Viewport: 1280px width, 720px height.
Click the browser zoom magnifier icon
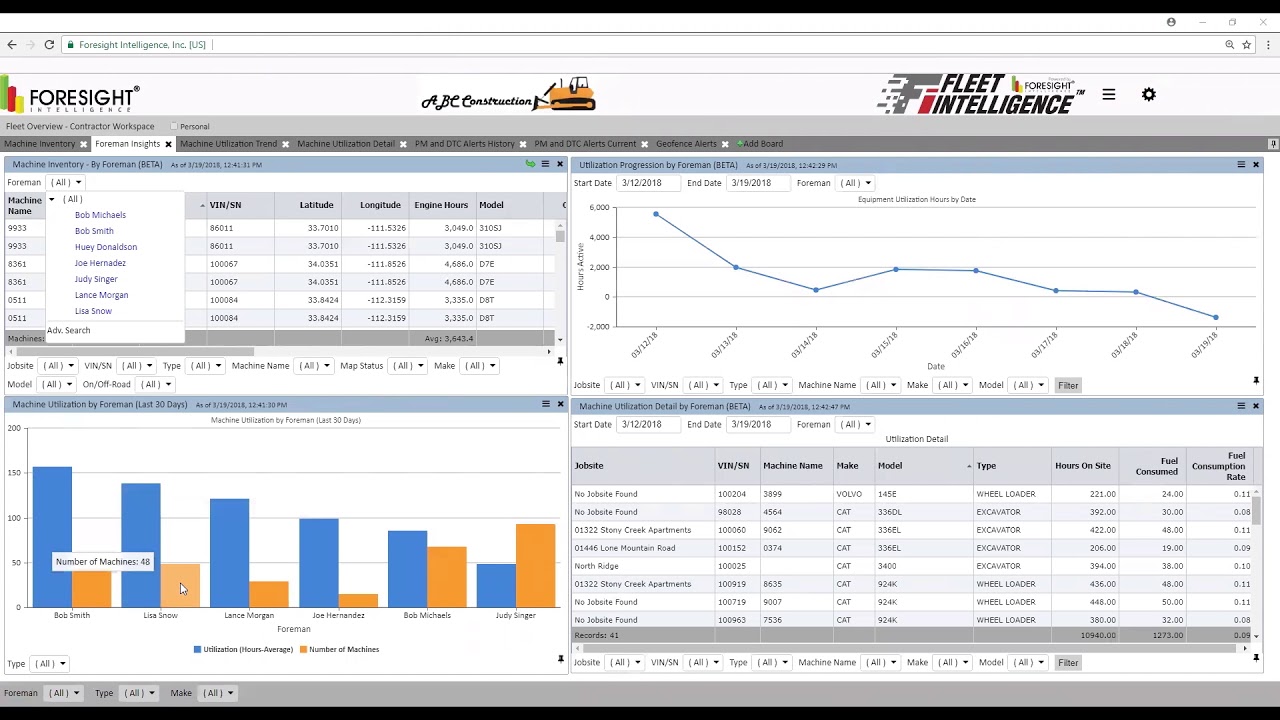point(1229,44)
